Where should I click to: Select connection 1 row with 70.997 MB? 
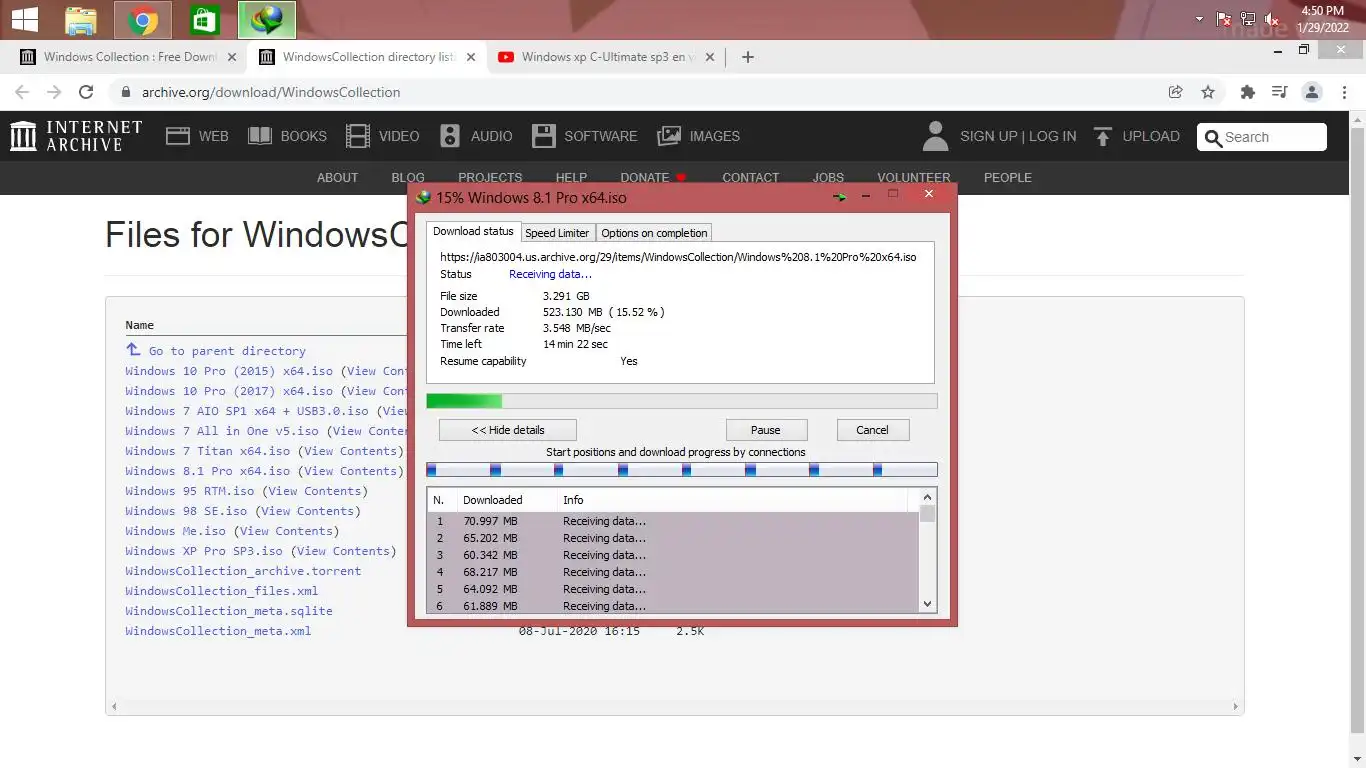click(x=673, y=521)
